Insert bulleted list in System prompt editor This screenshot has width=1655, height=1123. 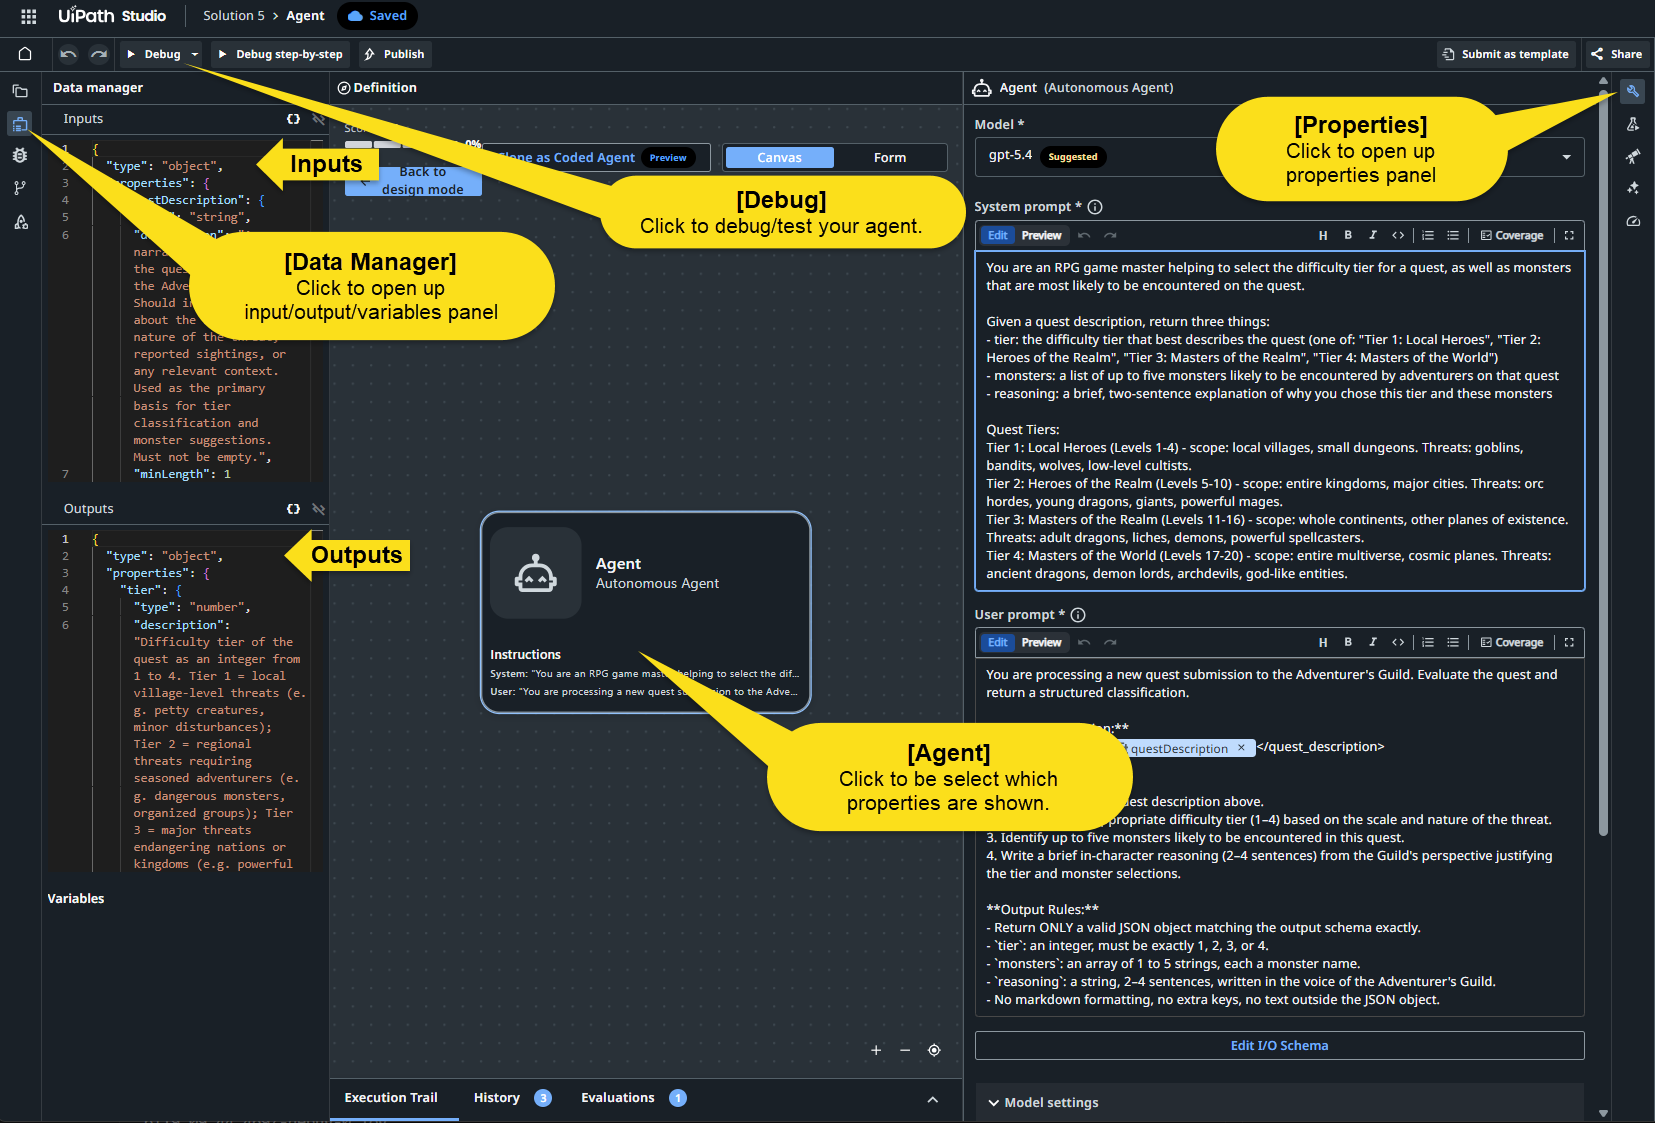[1453, 236]
